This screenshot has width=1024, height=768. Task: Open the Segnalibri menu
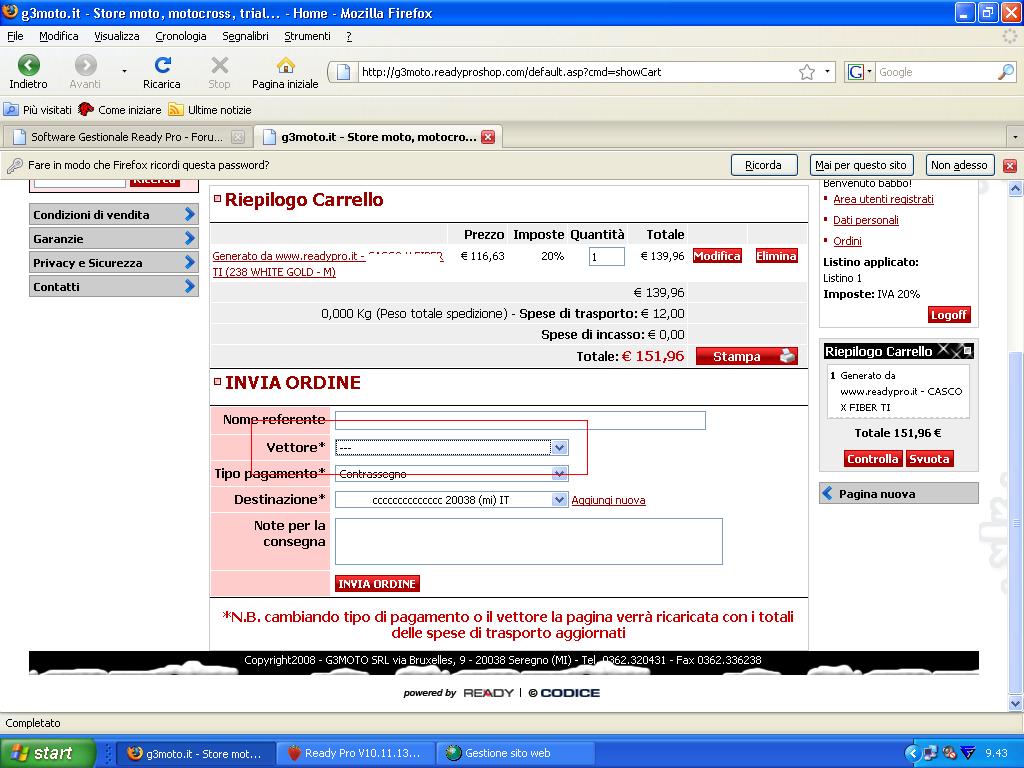pyautogui.click(x=246, y=36)
